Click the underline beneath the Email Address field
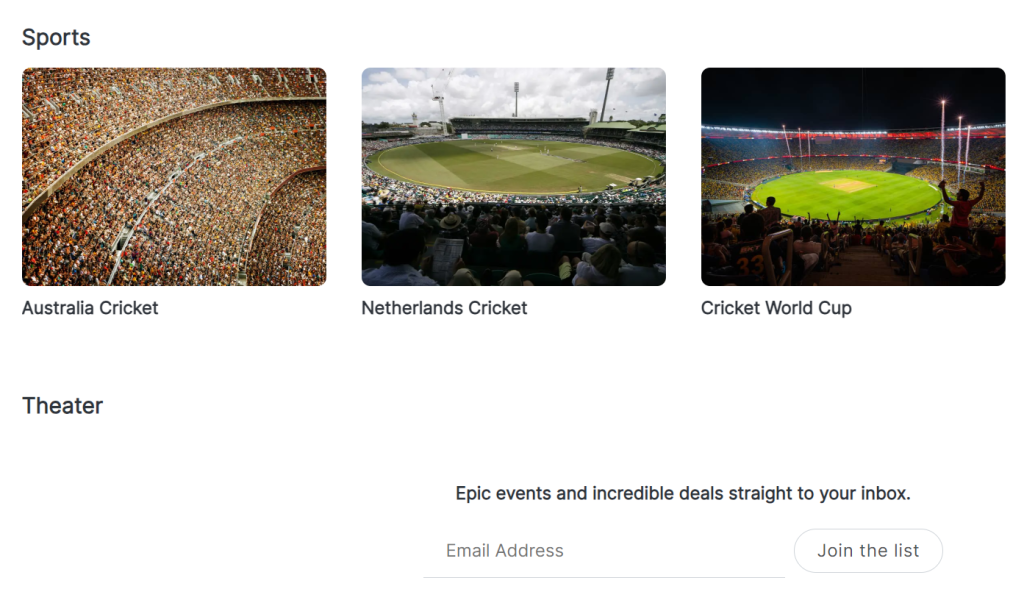Image resolution: width=1024 pixels, height=589 pixels. pyautogui.click(x=603, y=577)
